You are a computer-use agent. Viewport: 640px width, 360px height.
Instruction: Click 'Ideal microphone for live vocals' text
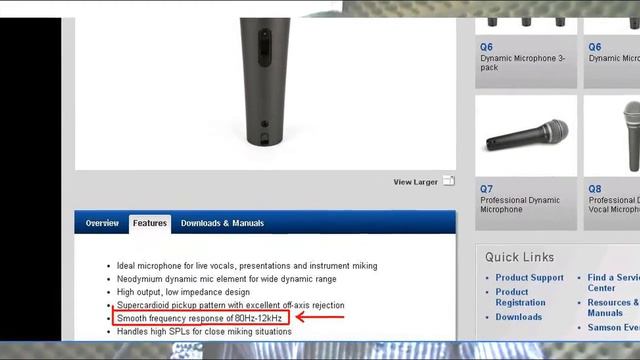(247, 266)
